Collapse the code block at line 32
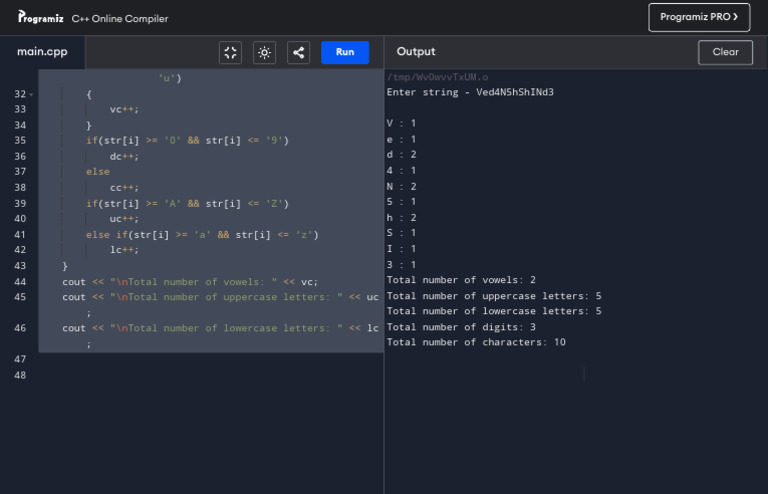This screenshot has height=494, width=768. (x=31, y=94)
